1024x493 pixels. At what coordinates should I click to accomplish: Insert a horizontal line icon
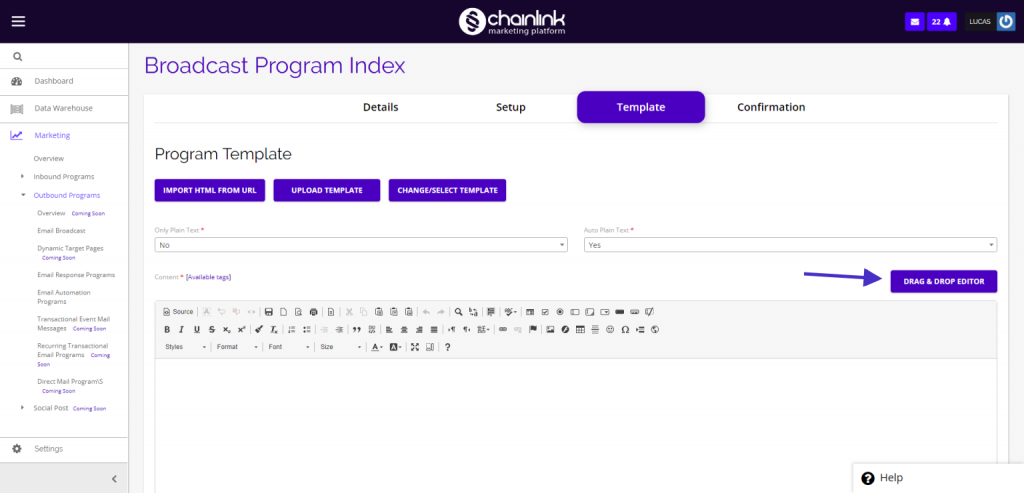595,329
